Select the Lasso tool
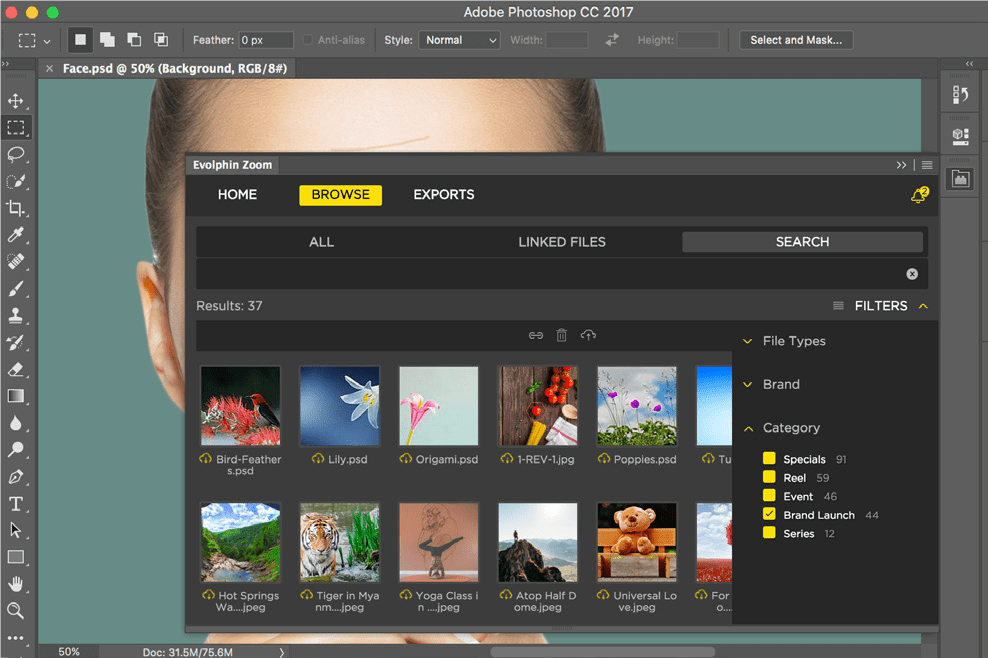 point(16,154)
